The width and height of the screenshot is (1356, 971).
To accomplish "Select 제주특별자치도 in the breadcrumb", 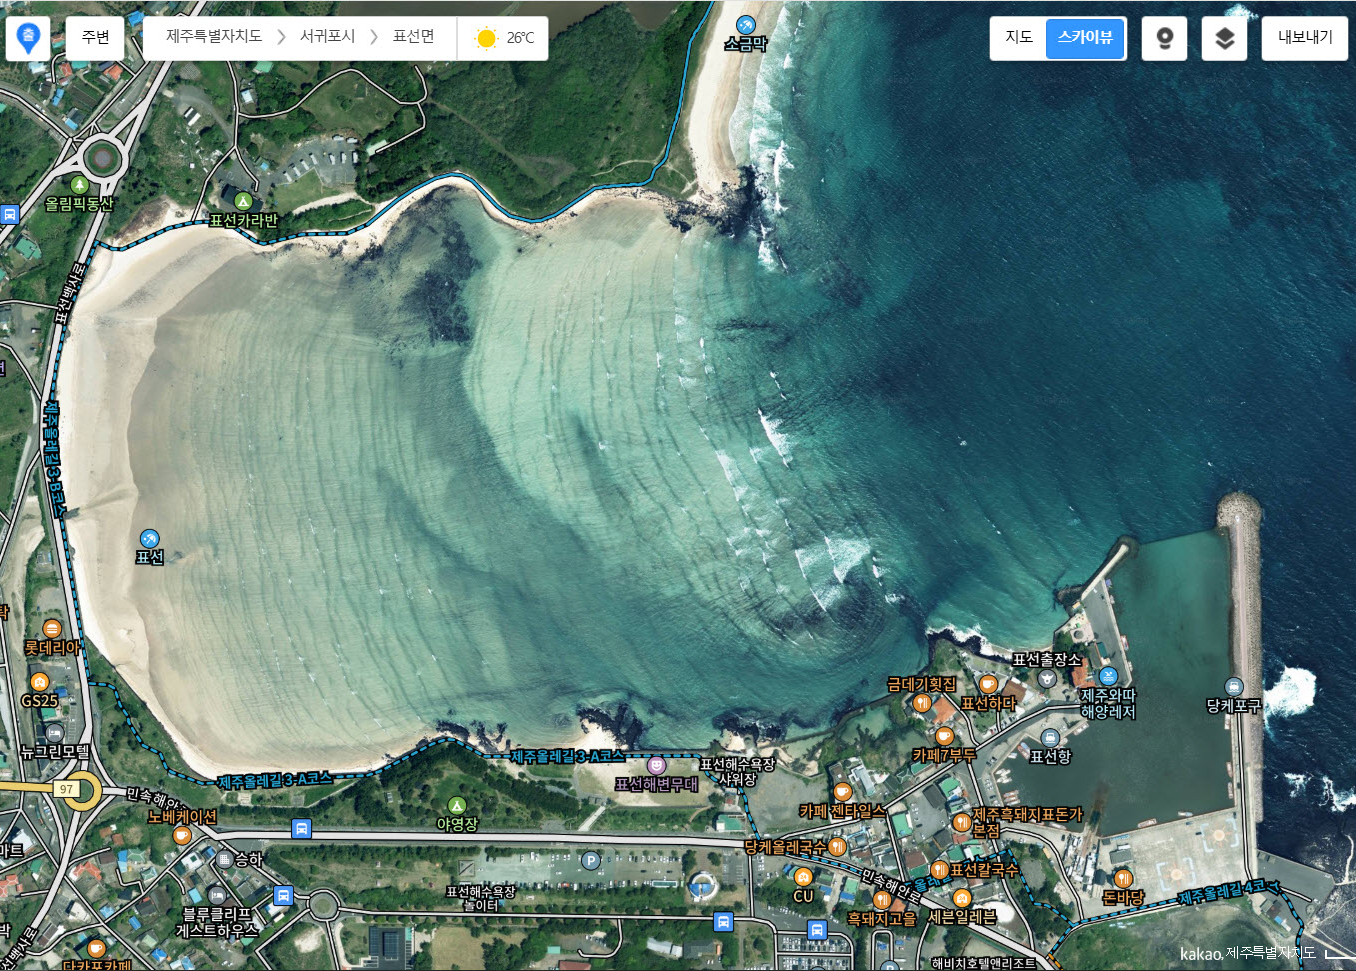I will (x=214, y=37).
